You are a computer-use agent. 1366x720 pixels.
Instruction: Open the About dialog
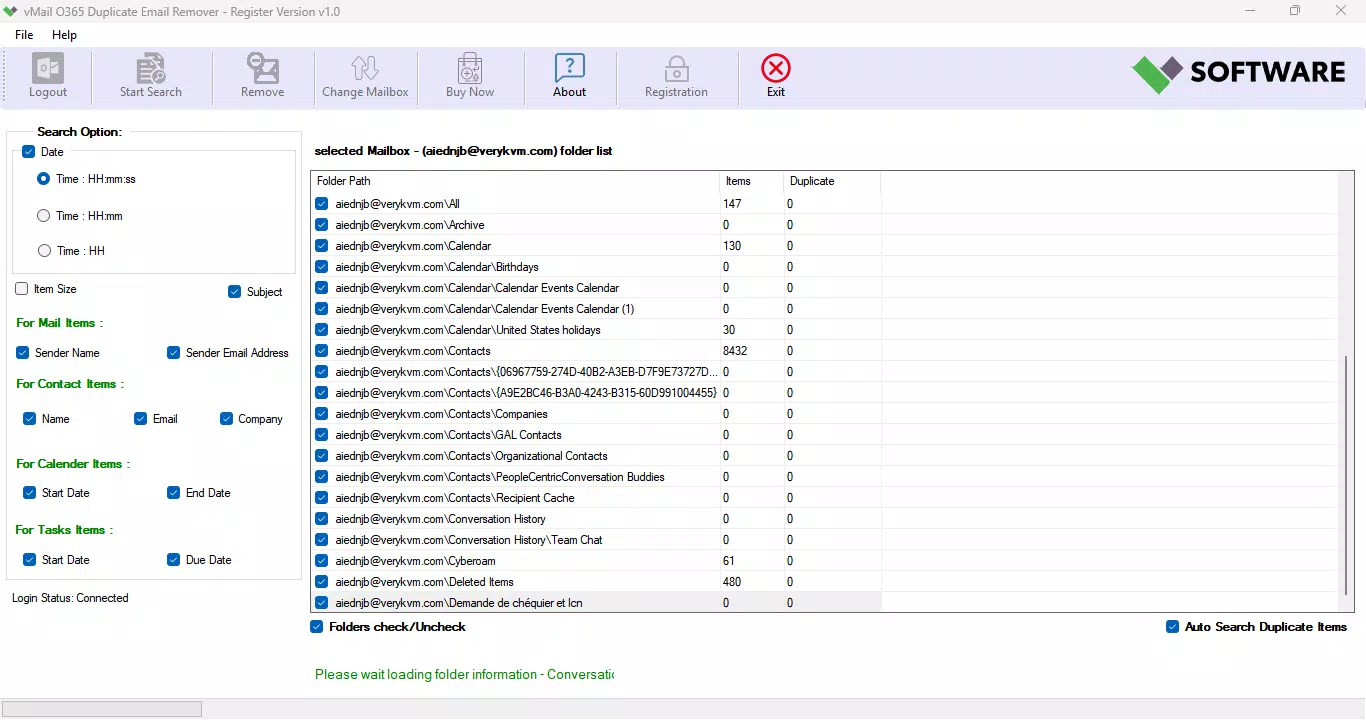tap(570, 76)
